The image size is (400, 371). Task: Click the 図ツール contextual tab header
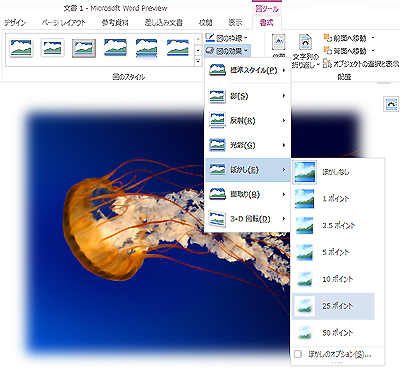pos(267,8)
